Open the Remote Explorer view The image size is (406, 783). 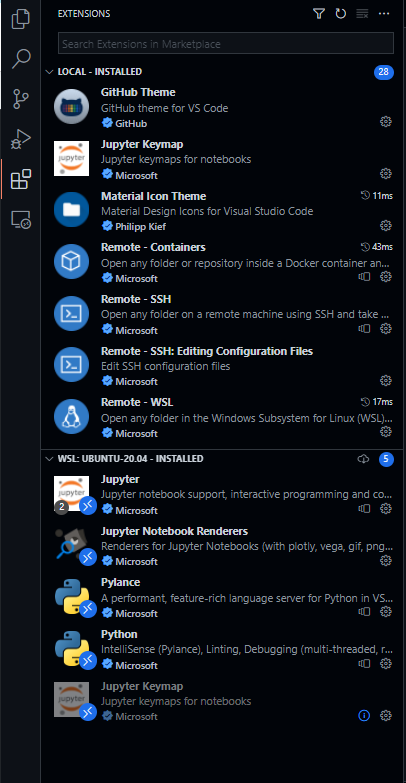coord(20,219)
